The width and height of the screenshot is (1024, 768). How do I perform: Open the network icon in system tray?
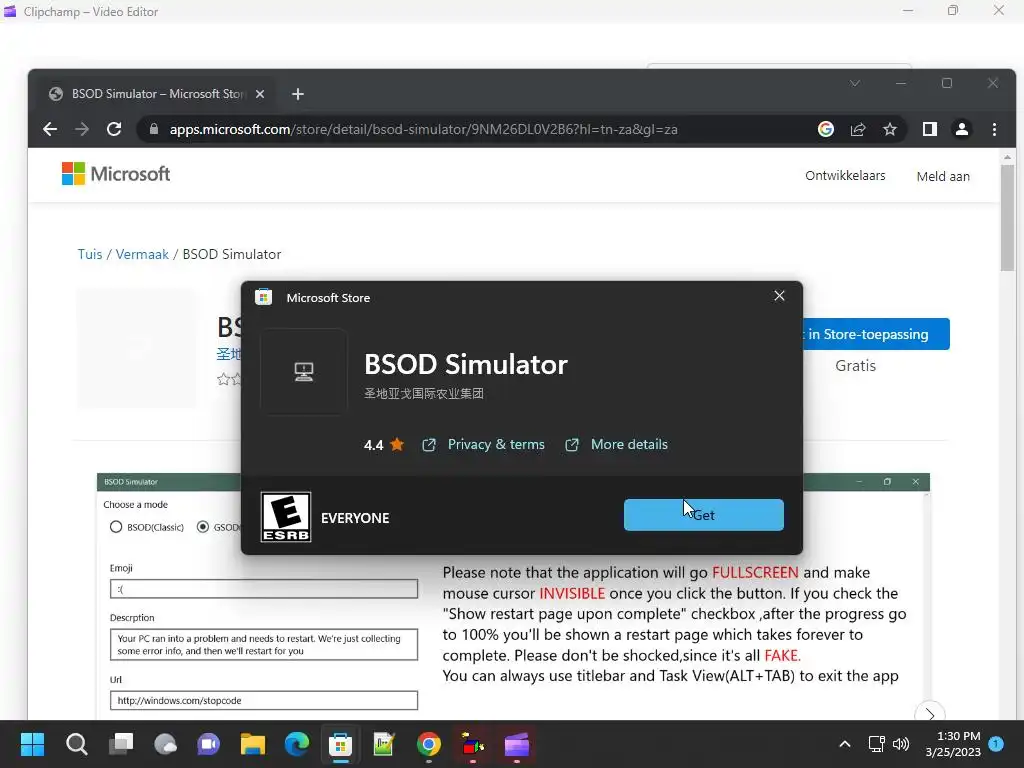click(x=876, y=744)
